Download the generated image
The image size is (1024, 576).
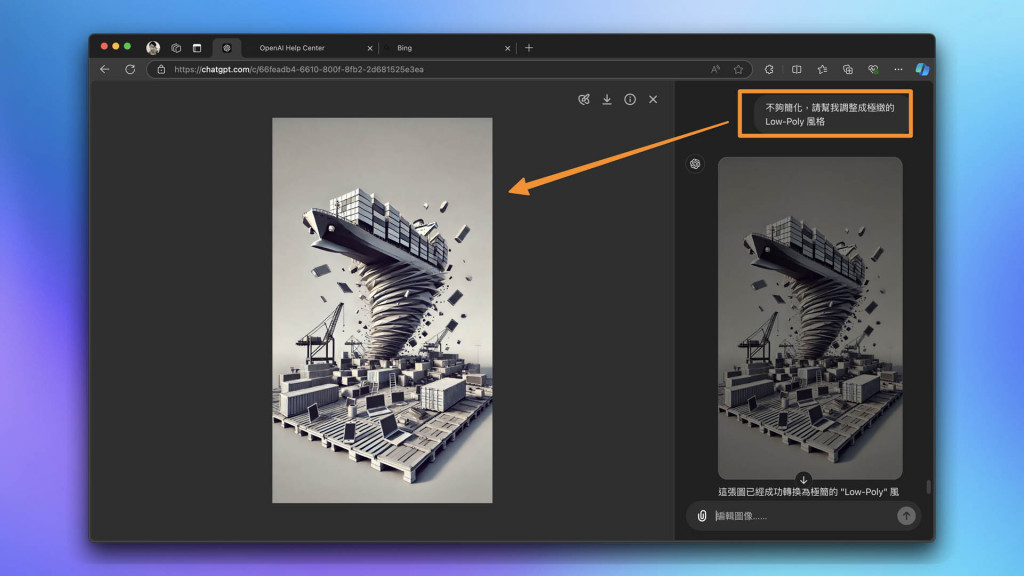tap(607, 99)
